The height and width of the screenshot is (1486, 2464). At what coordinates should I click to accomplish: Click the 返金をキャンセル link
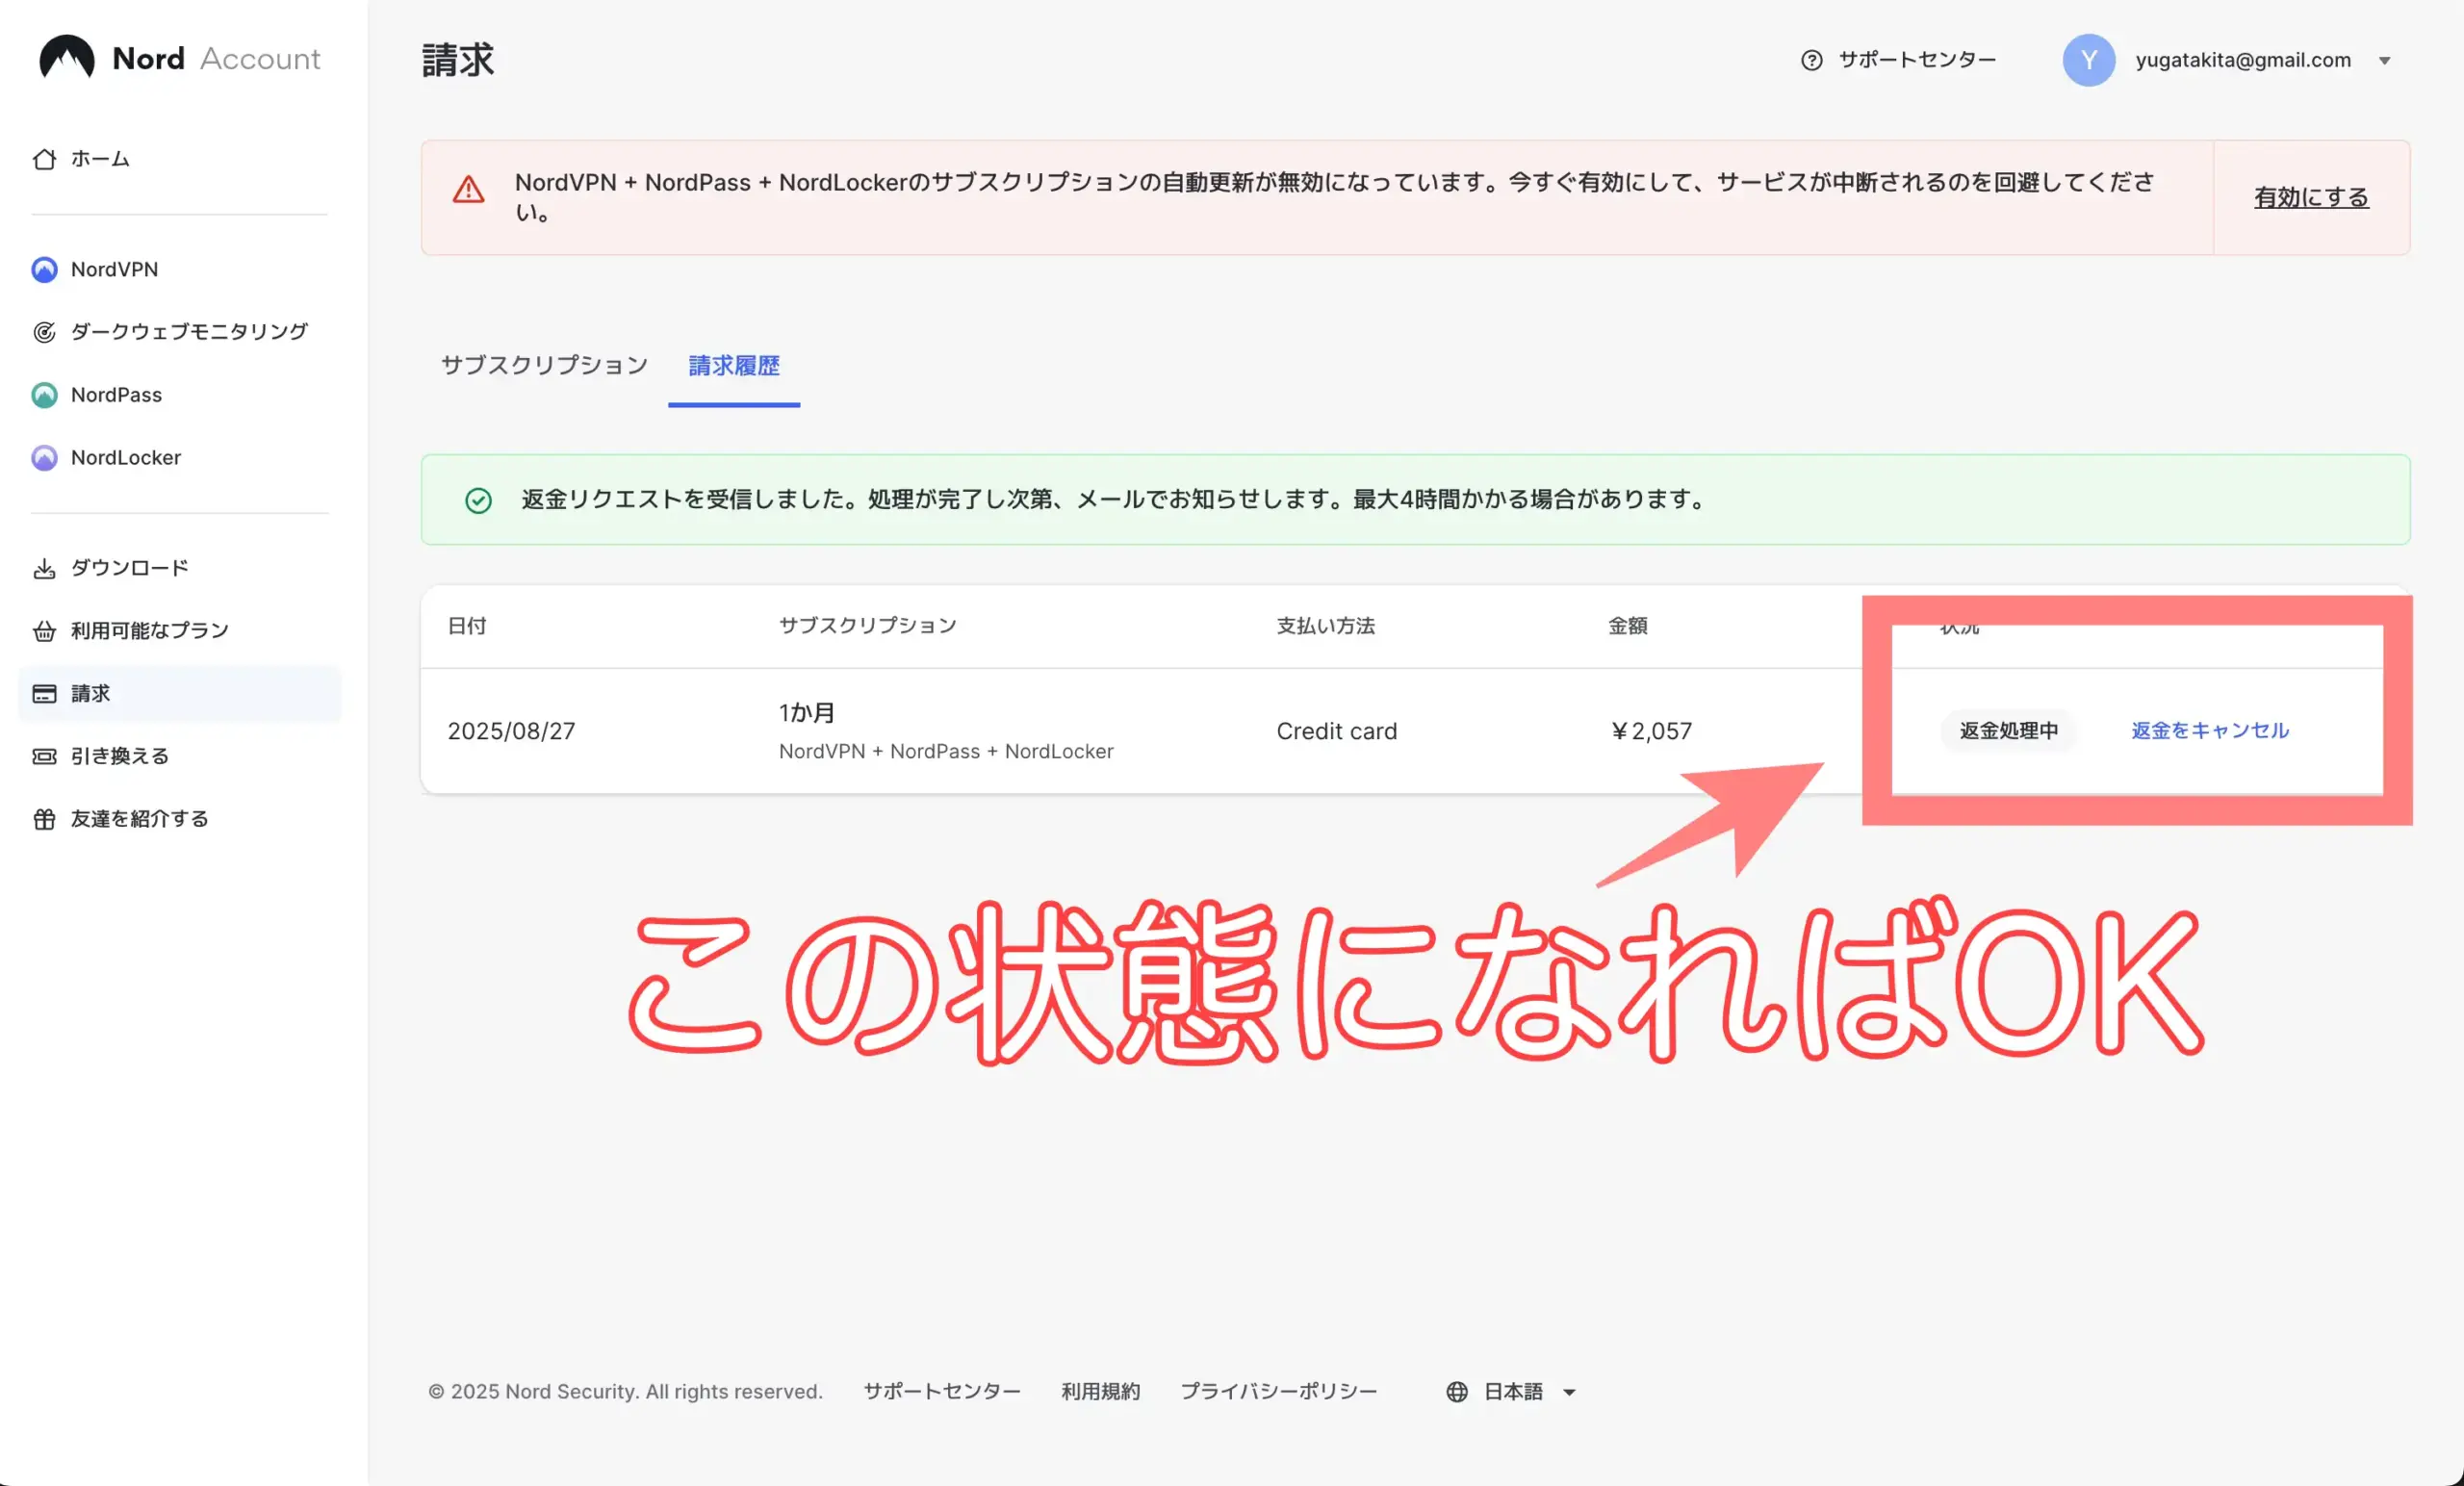coord(2209,731)
